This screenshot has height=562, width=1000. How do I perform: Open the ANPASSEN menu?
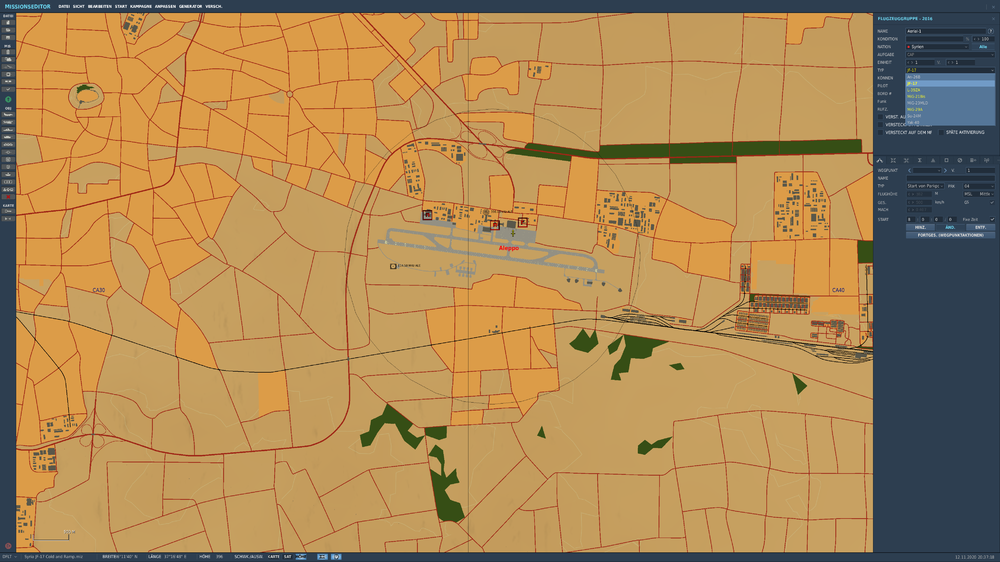[x=165, y=6]
